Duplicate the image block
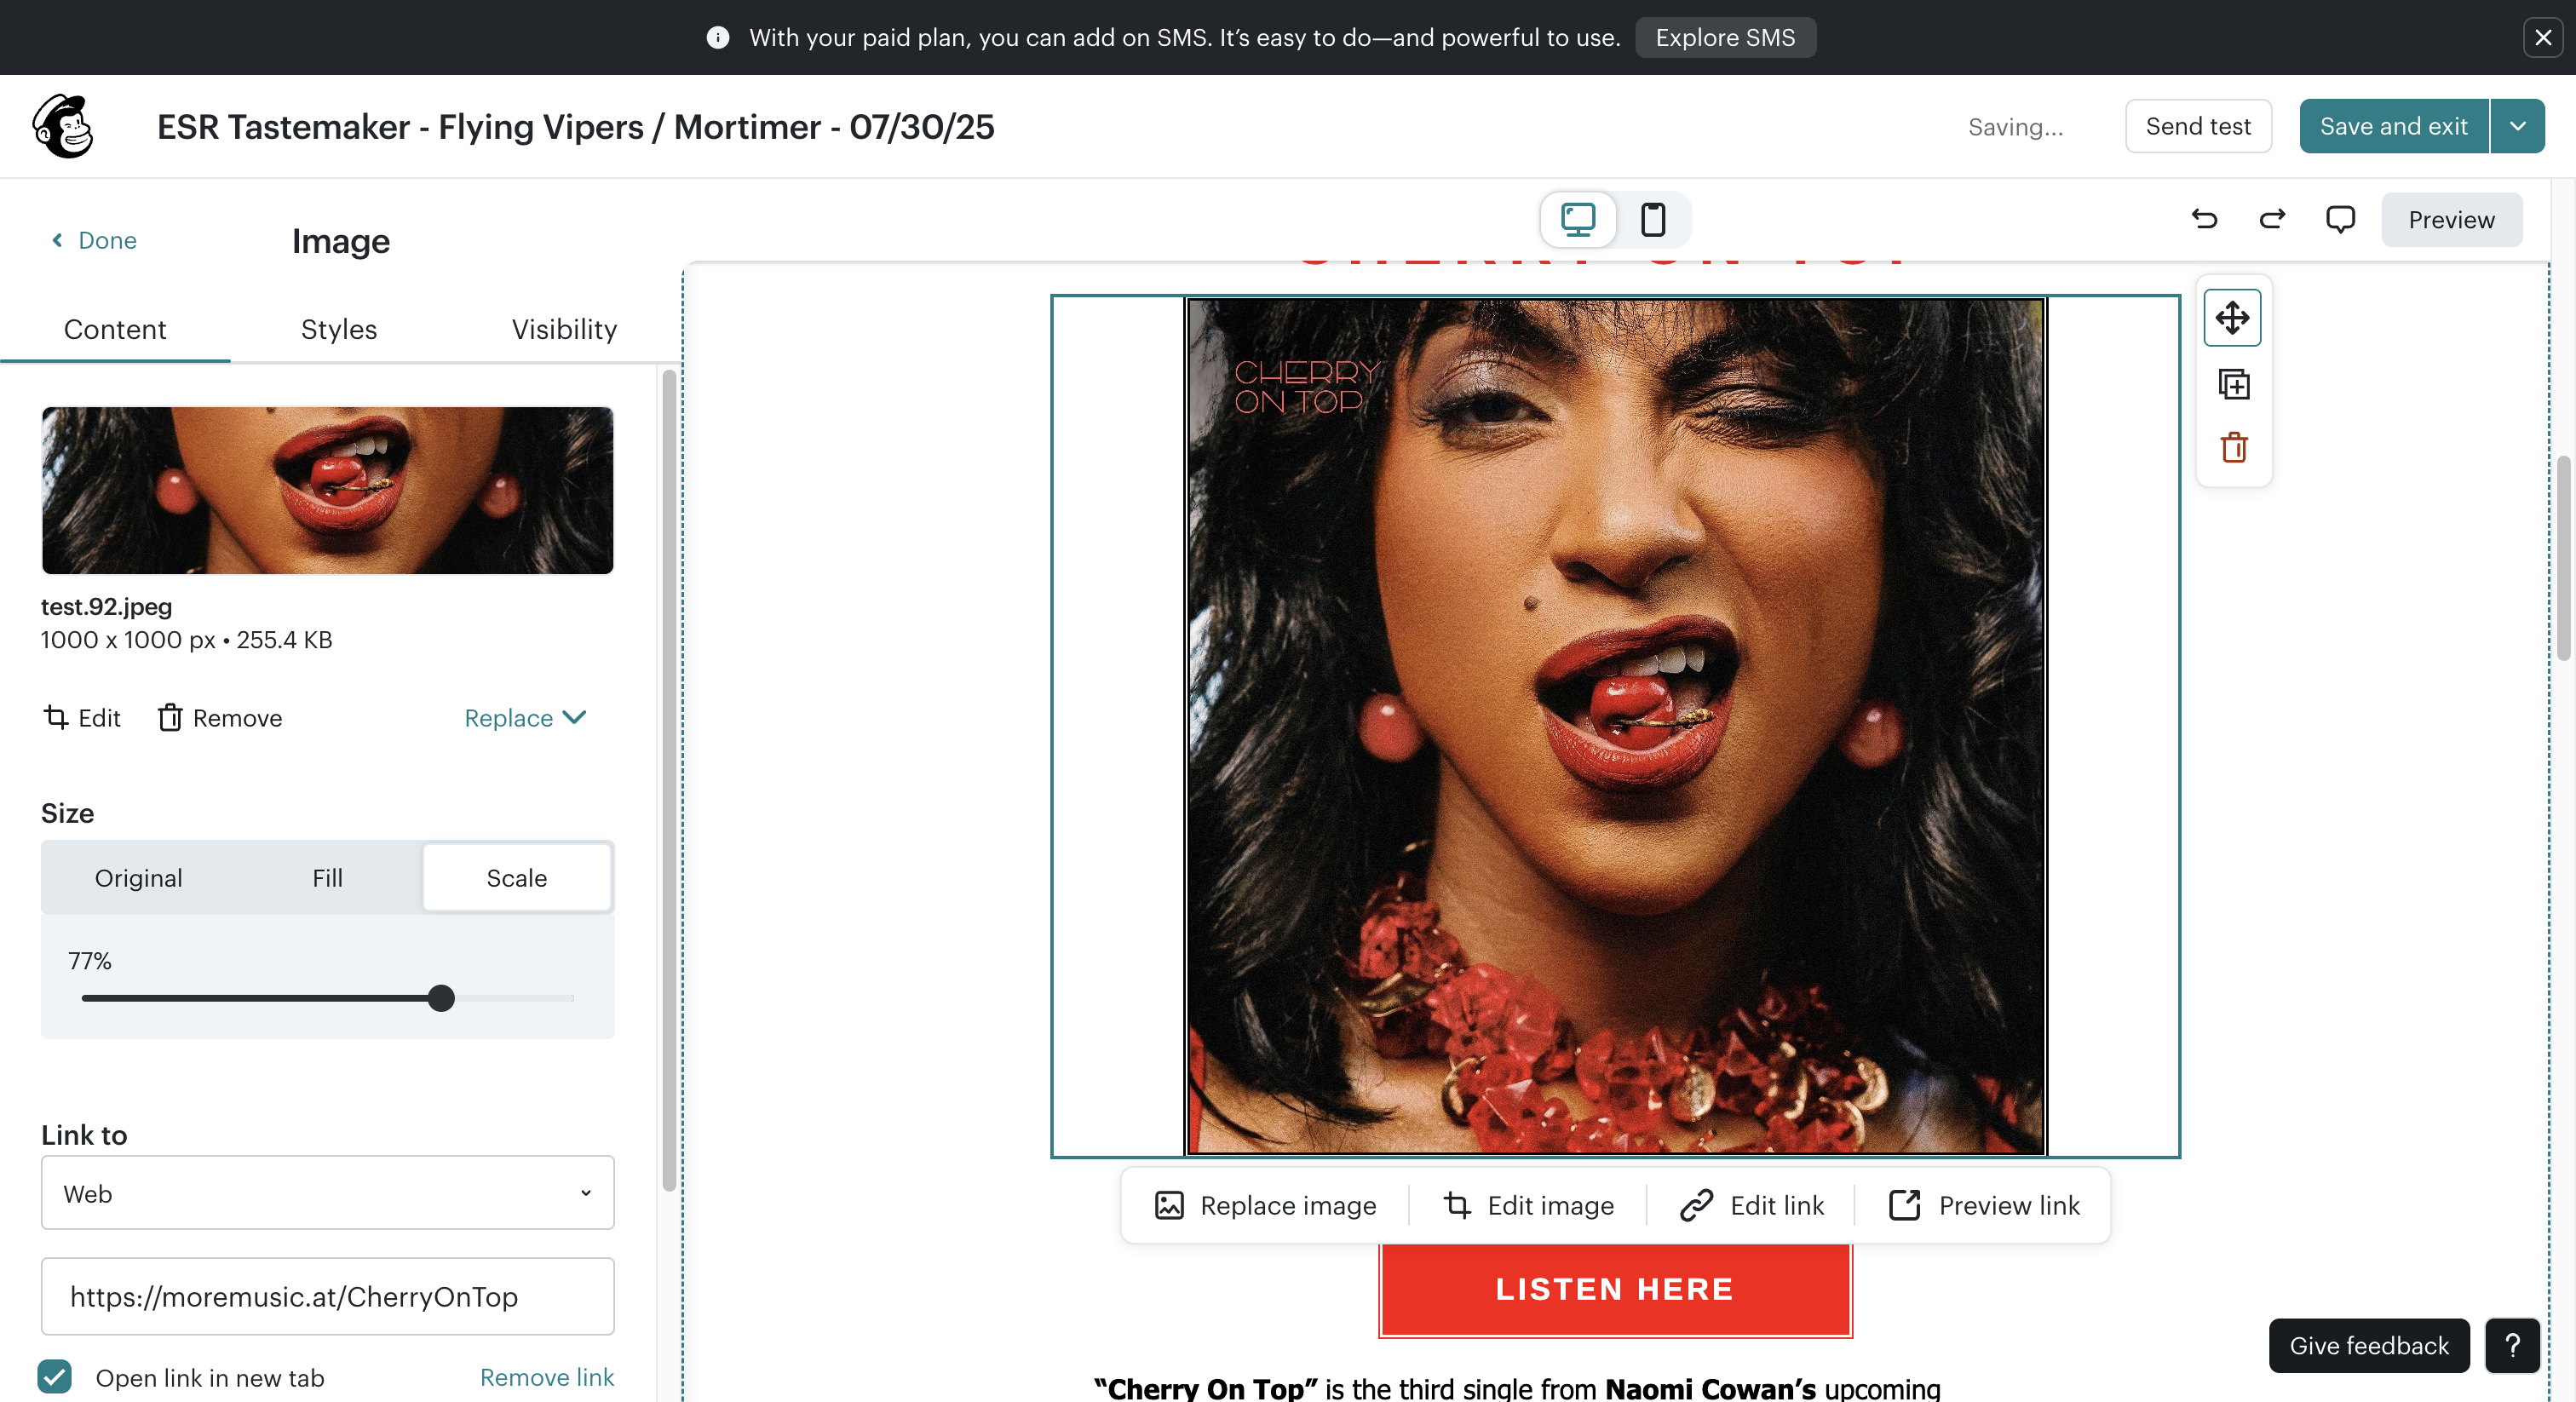 click(2233, 384)
